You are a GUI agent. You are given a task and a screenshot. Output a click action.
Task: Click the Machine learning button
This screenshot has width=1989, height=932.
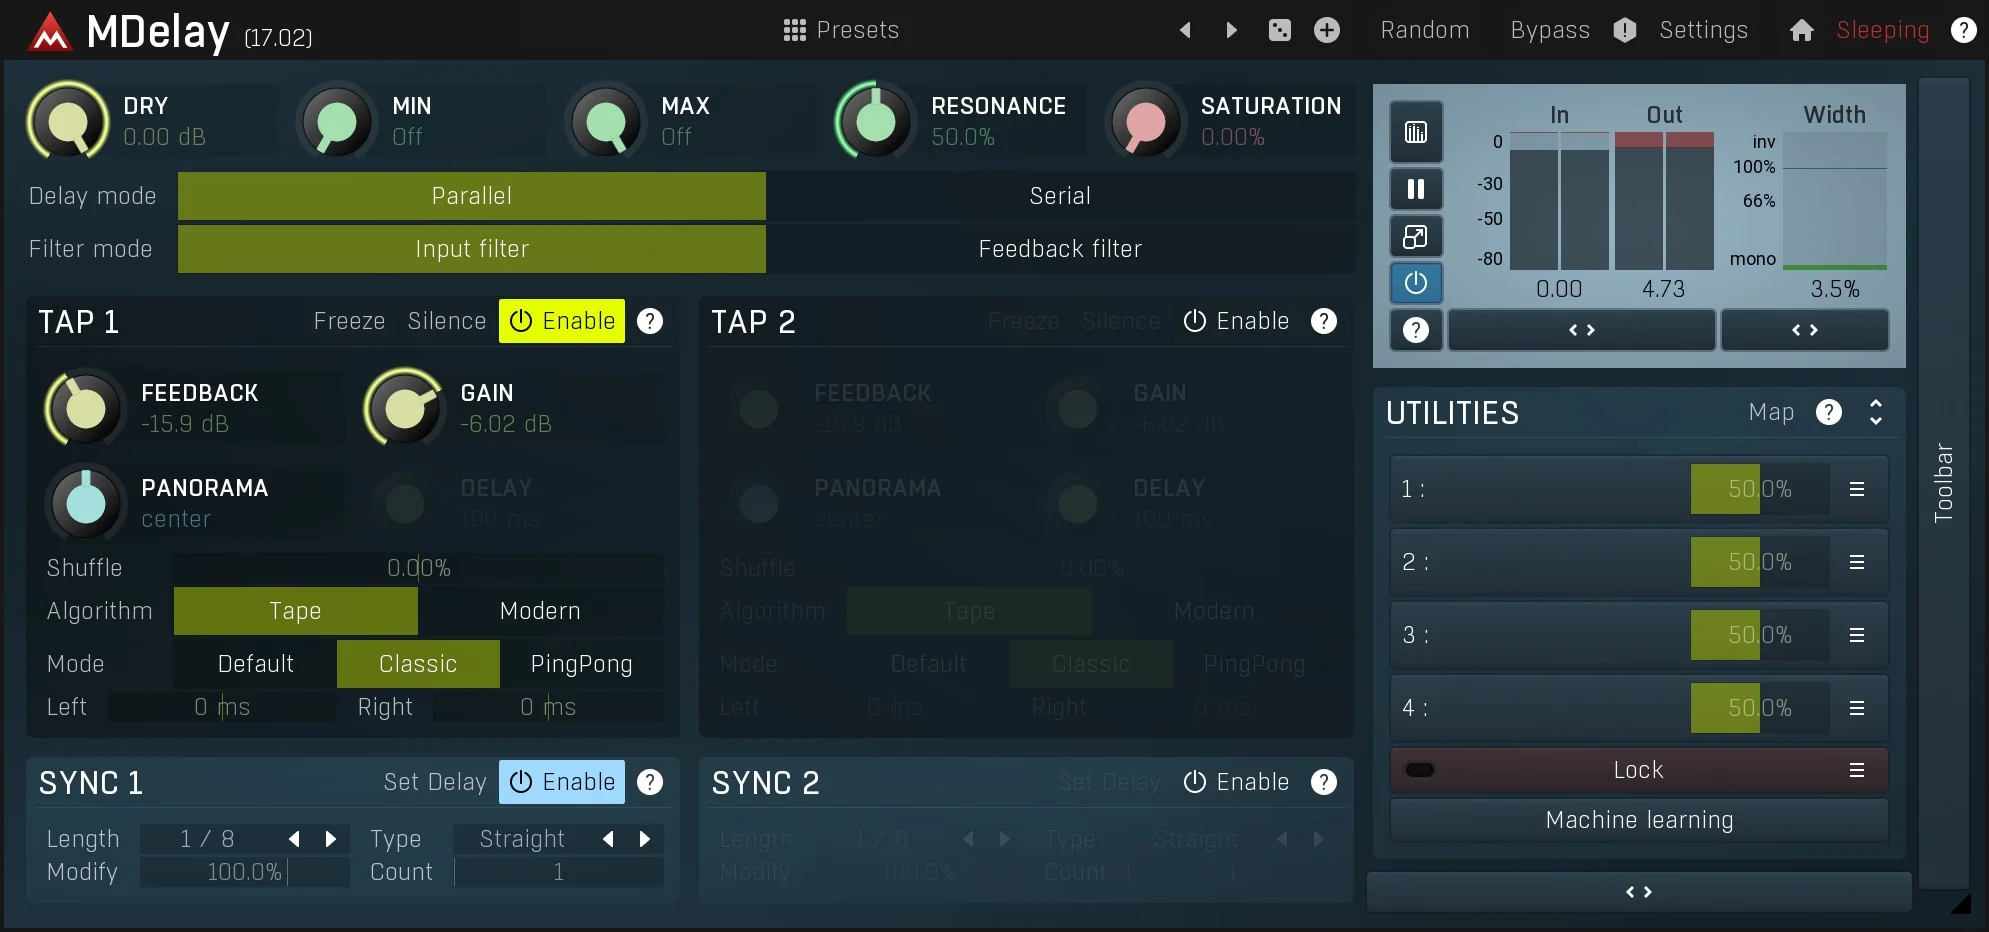point(1639,820)
